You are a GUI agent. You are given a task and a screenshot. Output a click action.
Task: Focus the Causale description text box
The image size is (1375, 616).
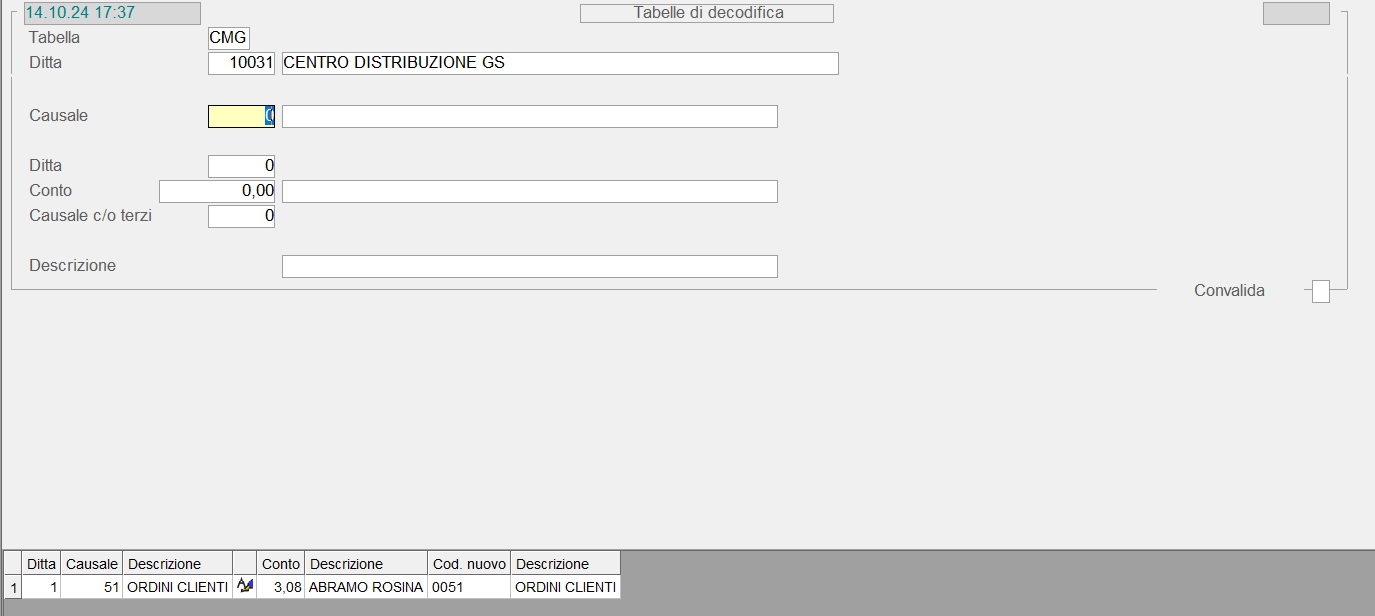(529, 116)
